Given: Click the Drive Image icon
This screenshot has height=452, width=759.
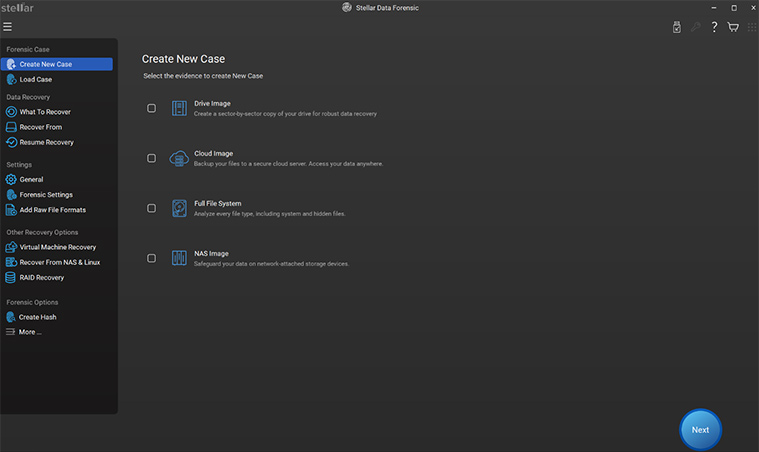Looking at the screenshot, I should click(179, 108).
